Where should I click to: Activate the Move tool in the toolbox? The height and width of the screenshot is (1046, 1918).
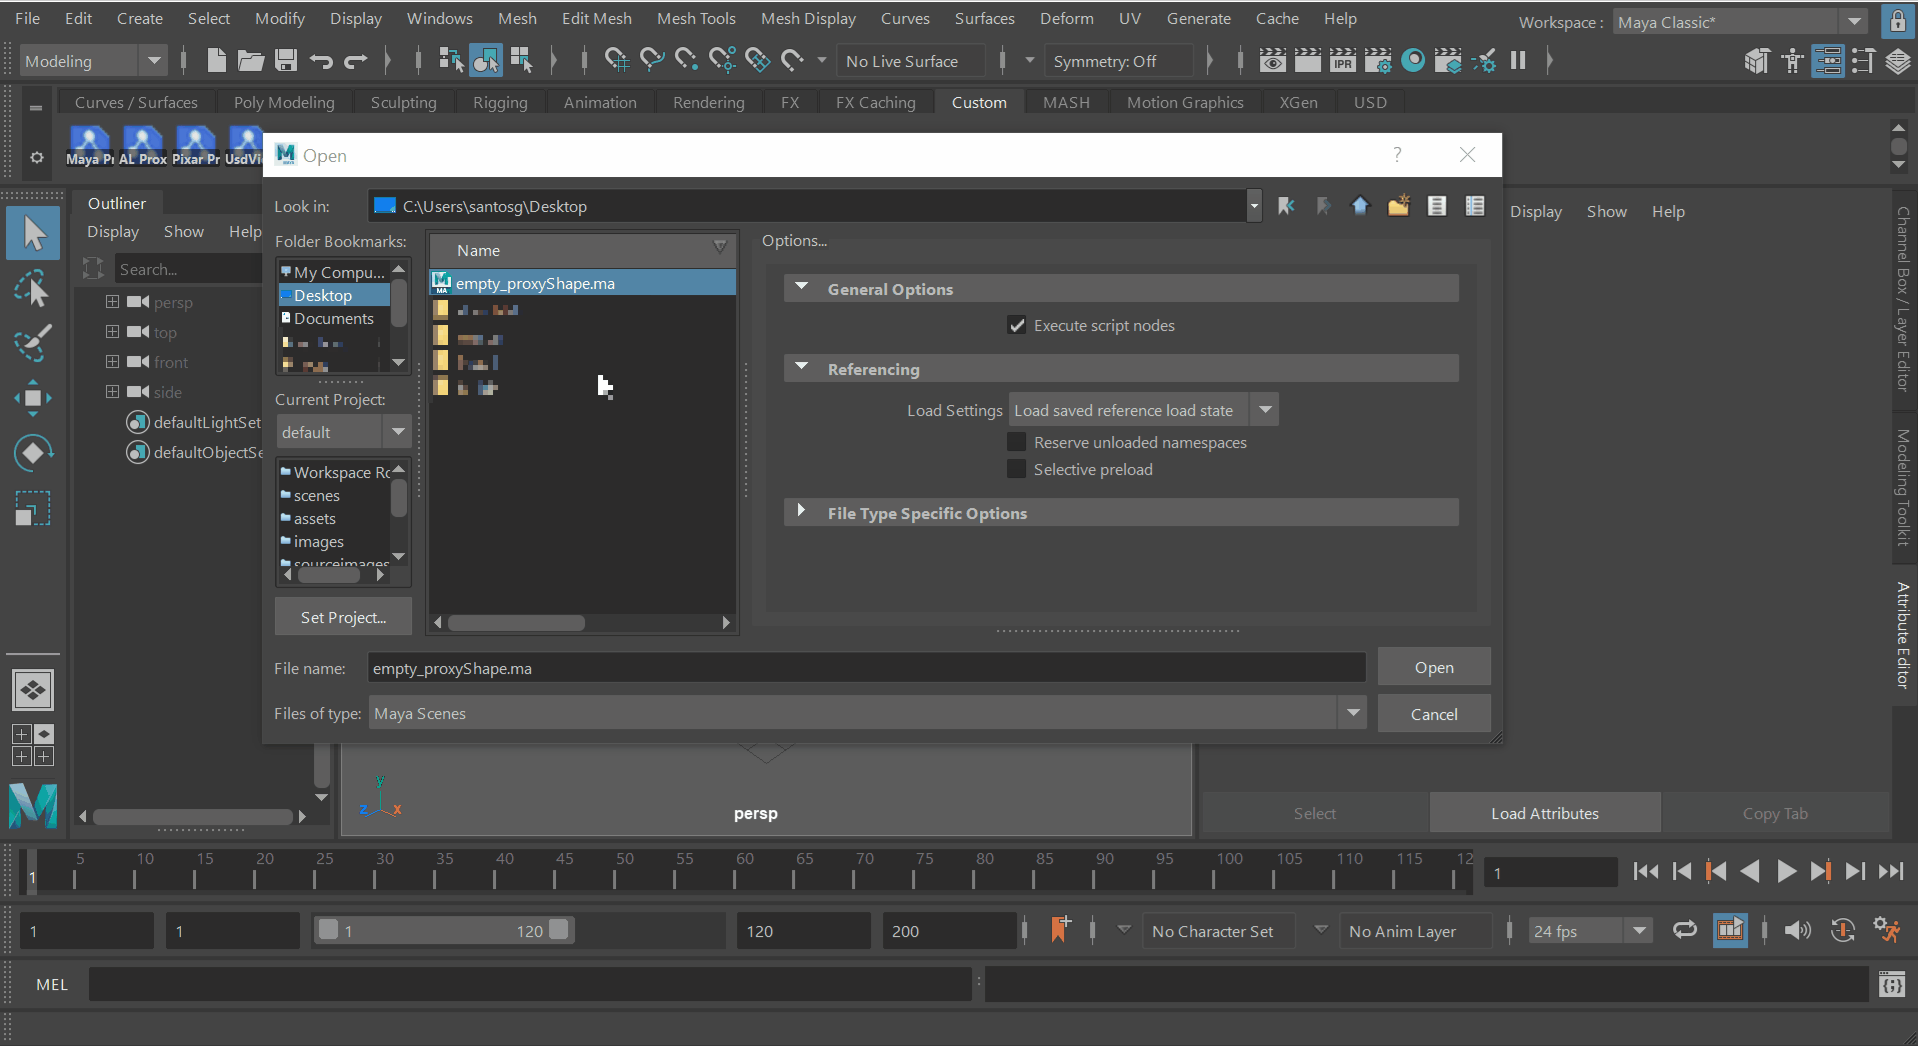point(33,398)
